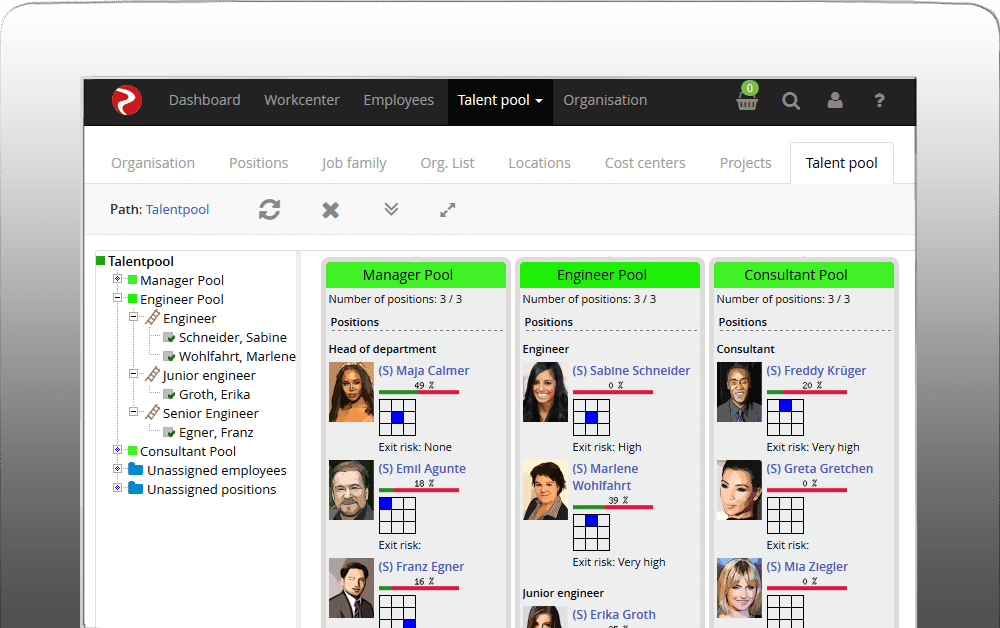This screenshot has width=1000, height=628.
Task: Select Wohlfahrt, Marlene in the tree
Action: click(237, 356)
